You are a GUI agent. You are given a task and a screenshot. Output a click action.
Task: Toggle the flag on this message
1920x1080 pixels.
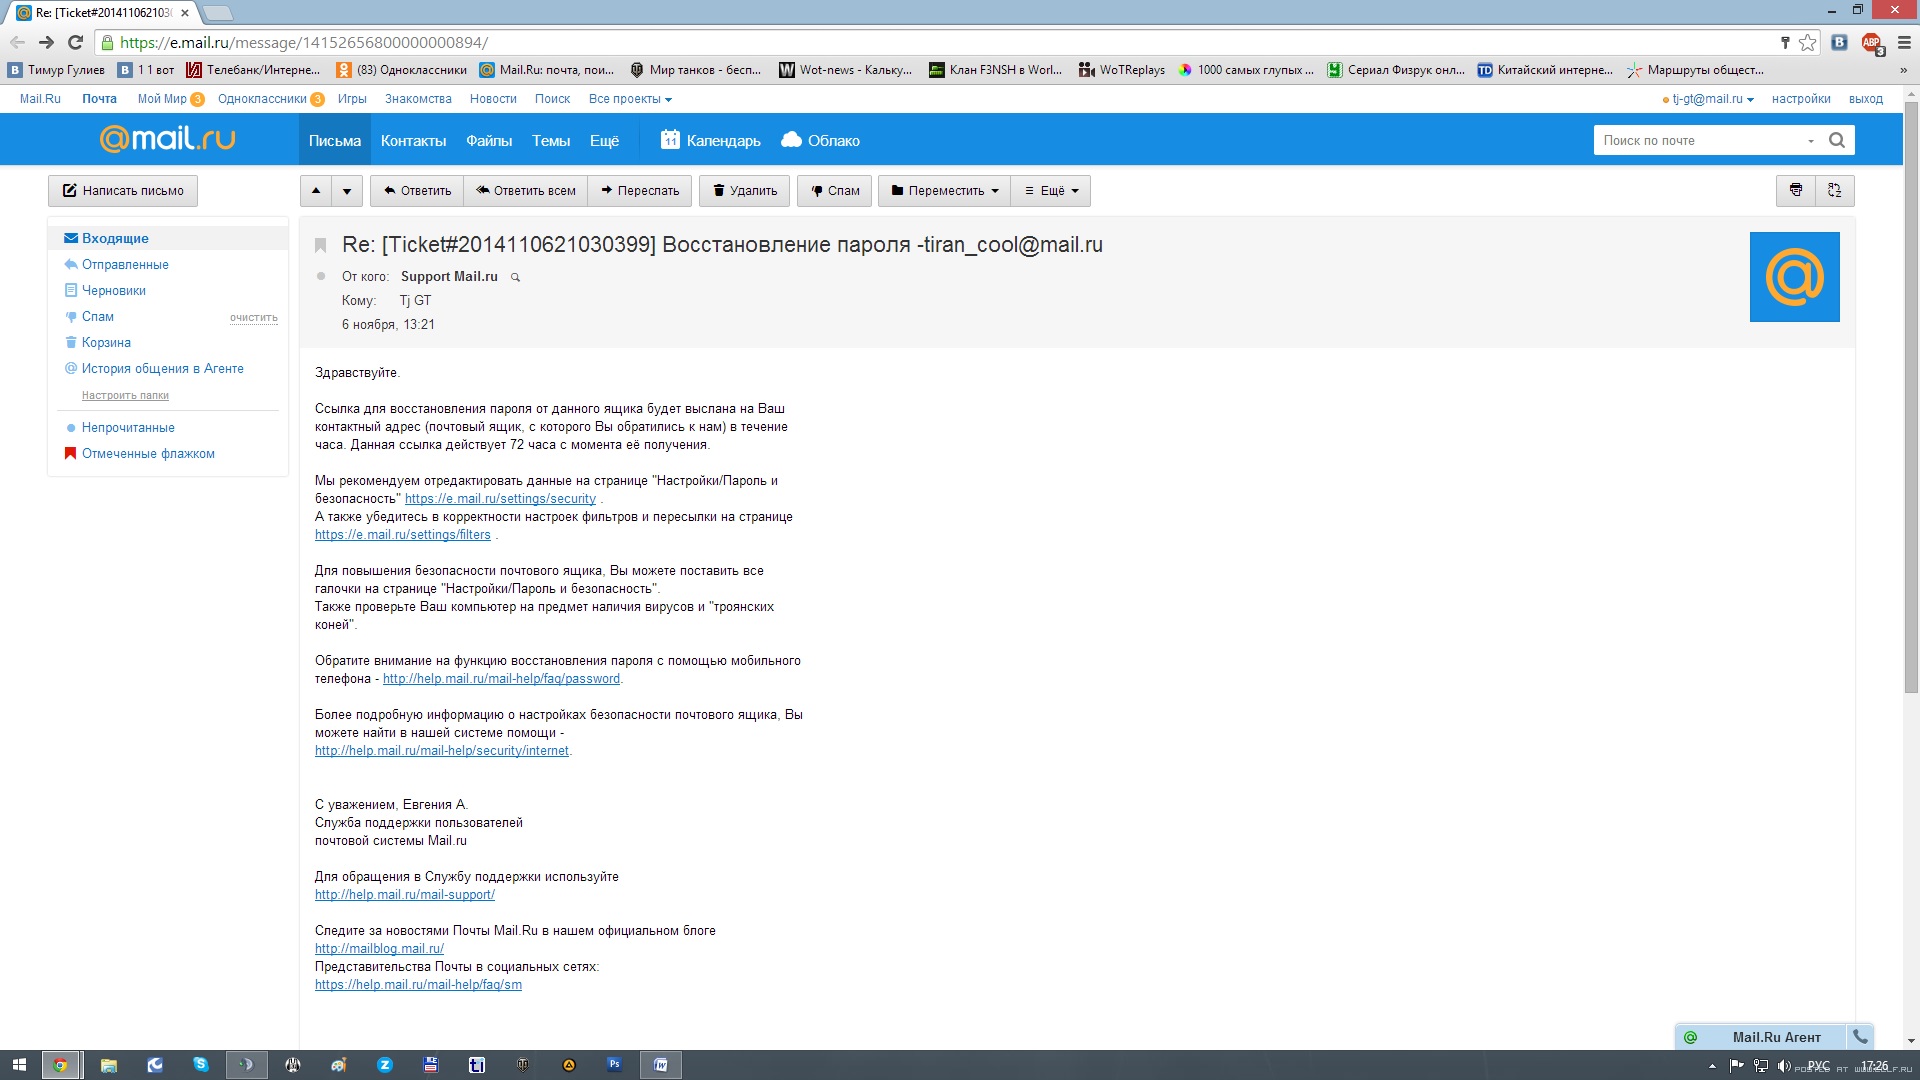[x=321, y=245]
